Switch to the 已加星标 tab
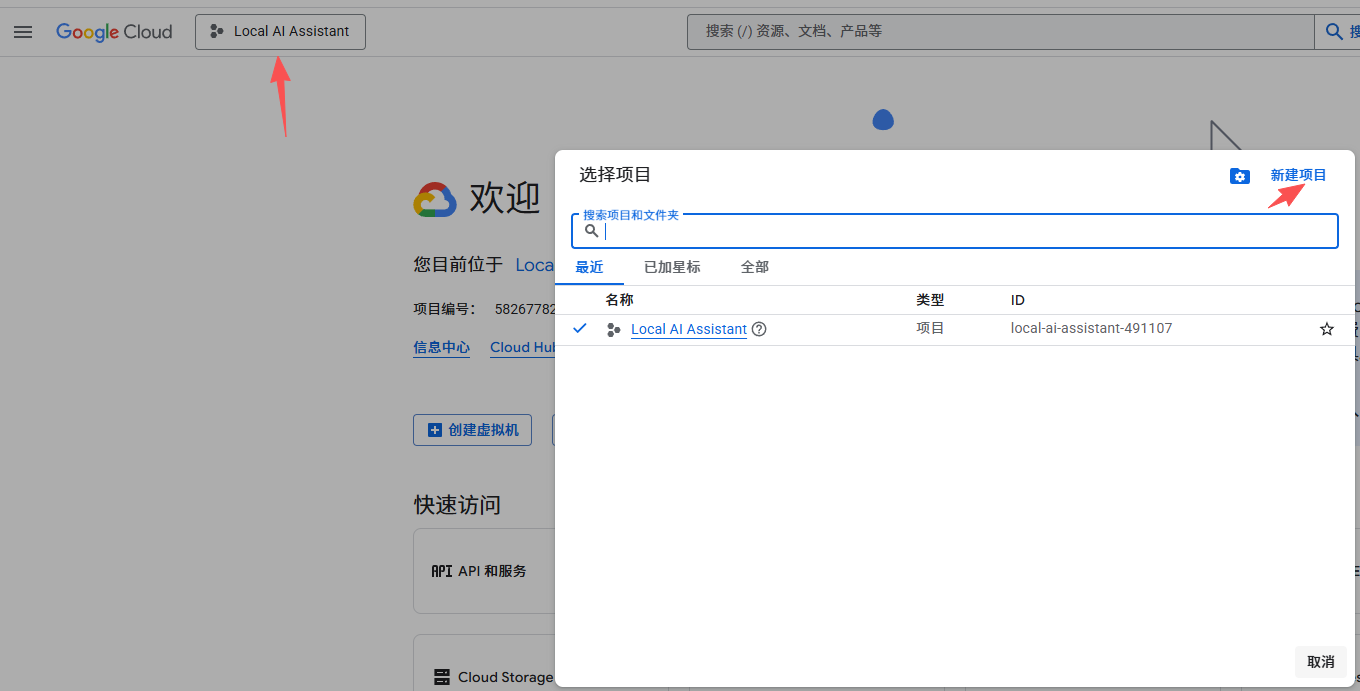This screenshot has width=1360, height=691. 672,267
